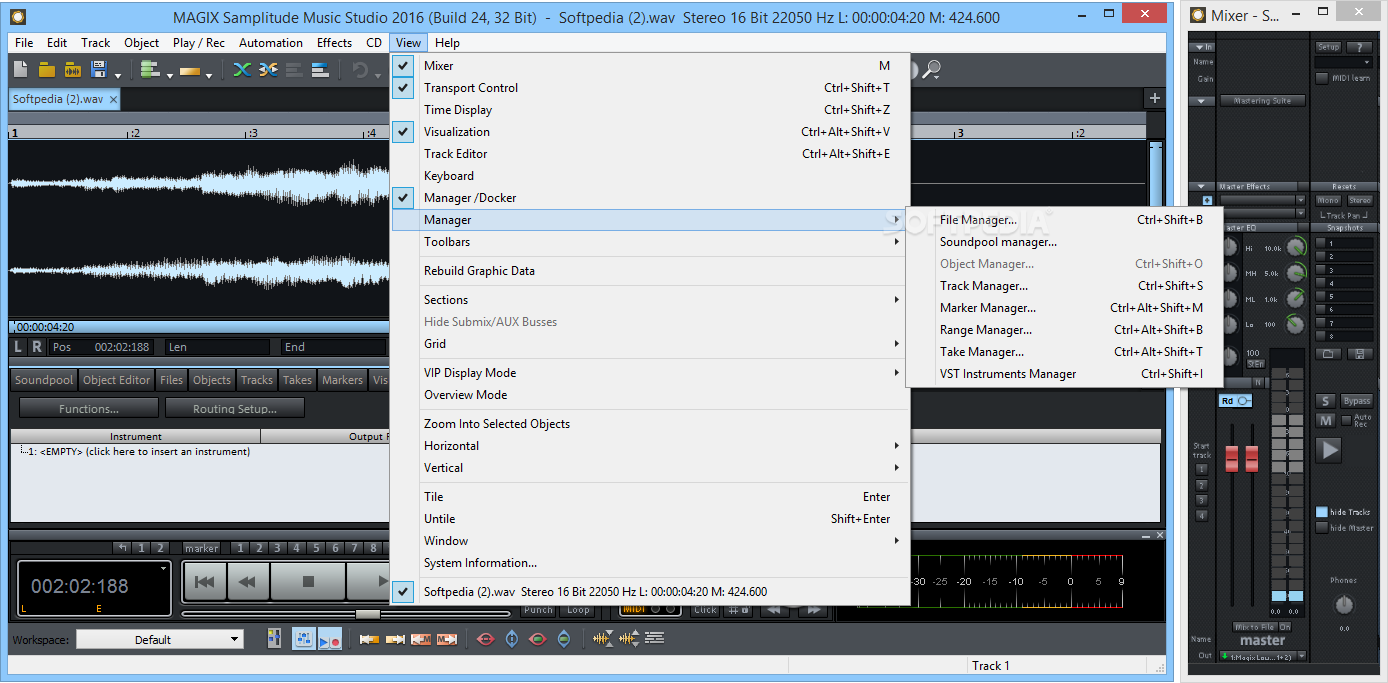Click the crossfade editor icon with arrows
This screenshot has height=683, width=1388.
(x=268, y=70)
